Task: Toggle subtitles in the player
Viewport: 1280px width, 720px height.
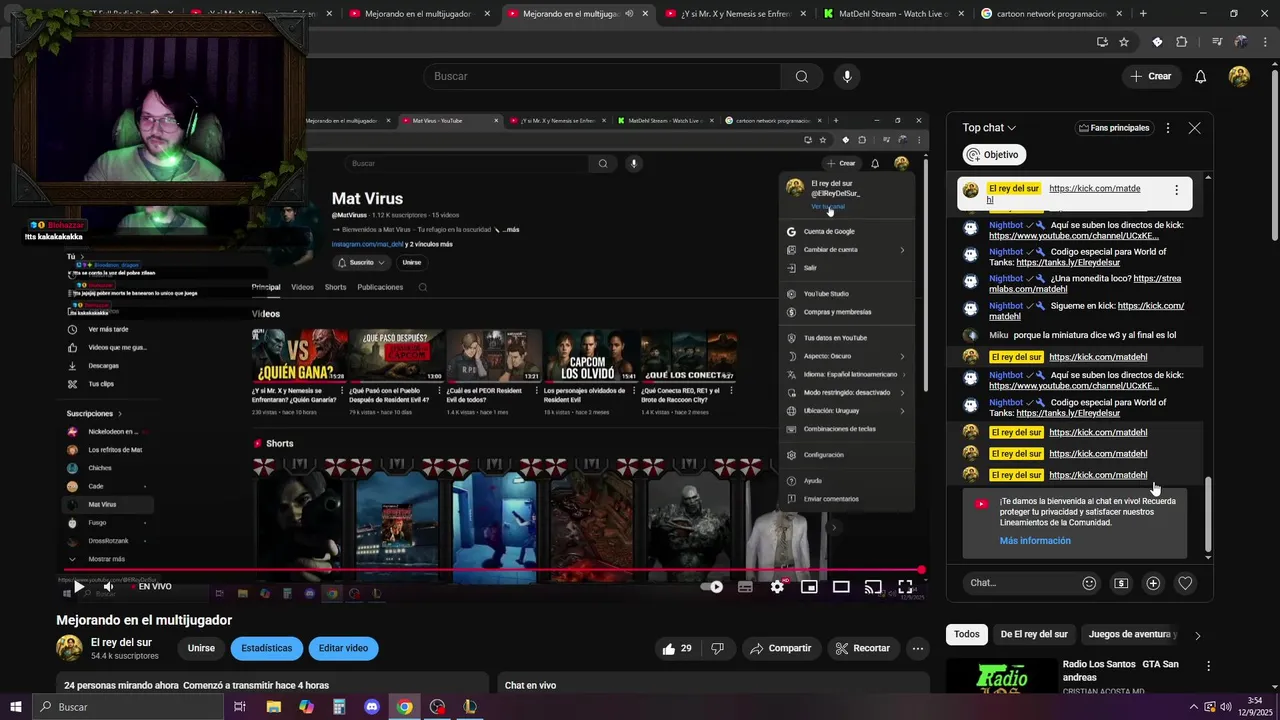Action: (745, 587)
